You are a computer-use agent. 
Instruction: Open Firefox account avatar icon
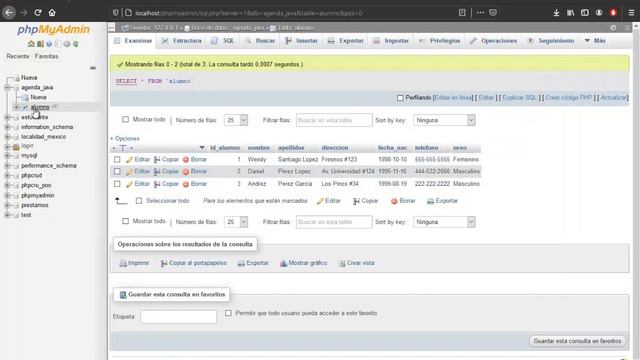coord(599,13)
